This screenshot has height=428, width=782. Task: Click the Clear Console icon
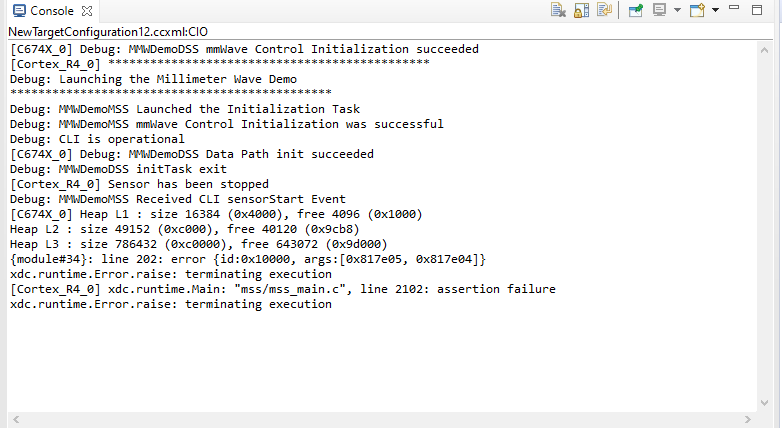pyautogui.click(x=558, y=10)
